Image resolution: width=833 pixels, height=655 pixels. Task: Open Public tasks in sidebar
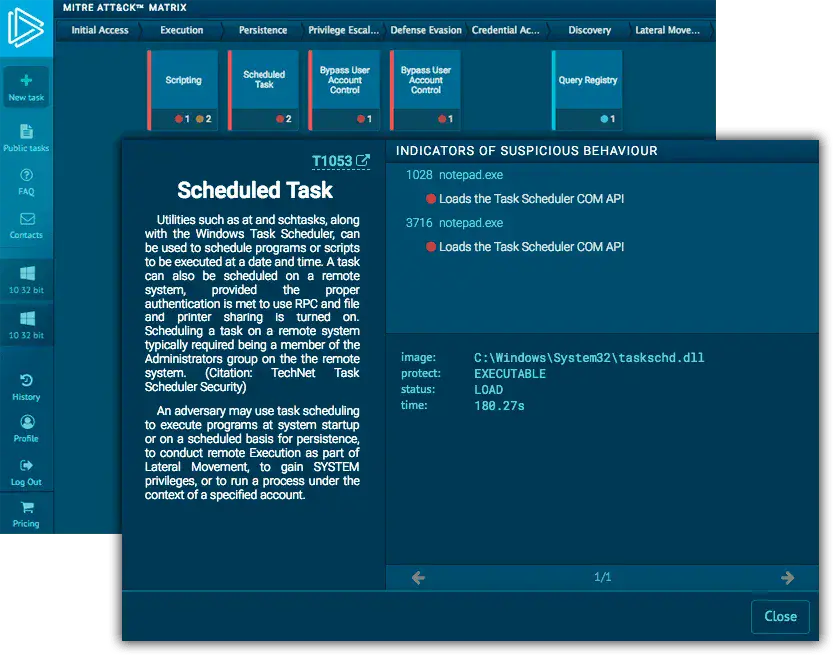coord(26,138)
